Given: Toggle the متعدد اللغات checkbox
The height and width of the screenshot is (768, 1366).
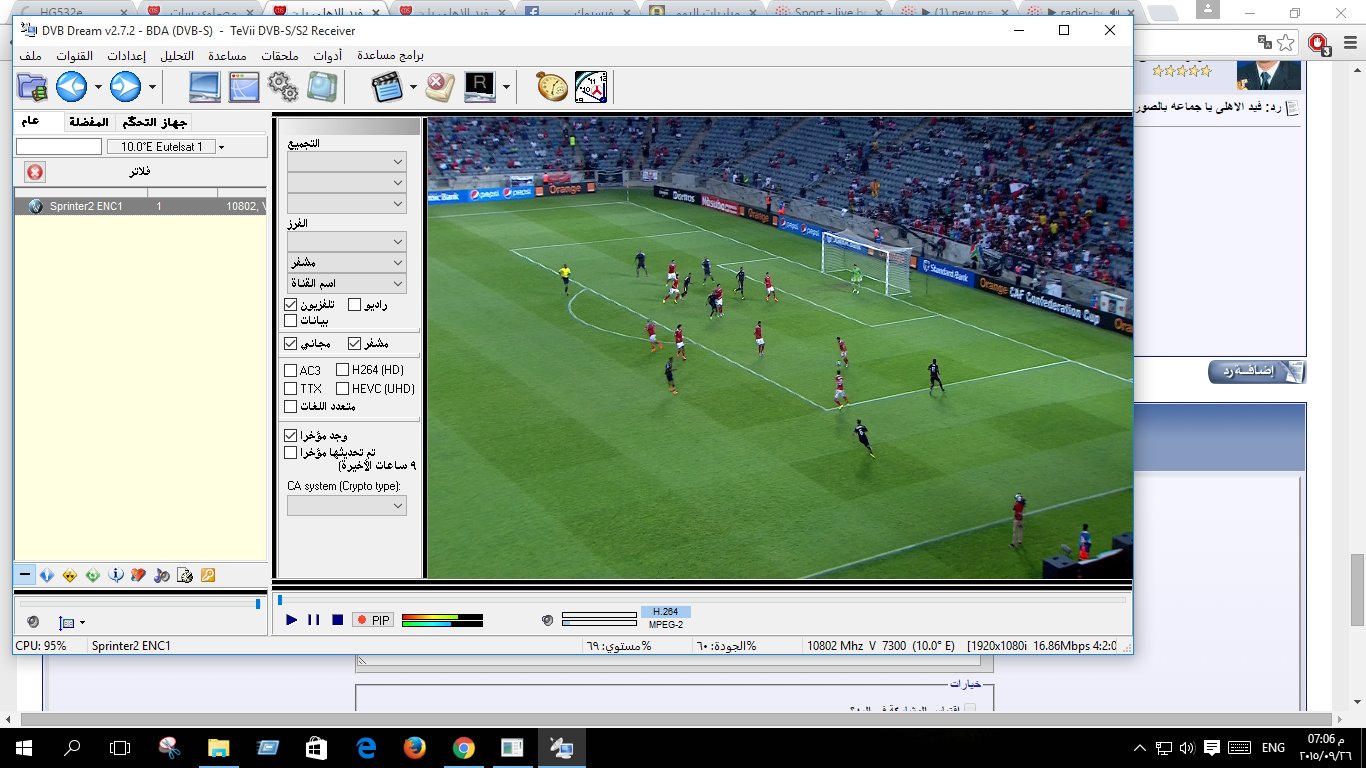Looking at the screenshot, I should 291,406.
